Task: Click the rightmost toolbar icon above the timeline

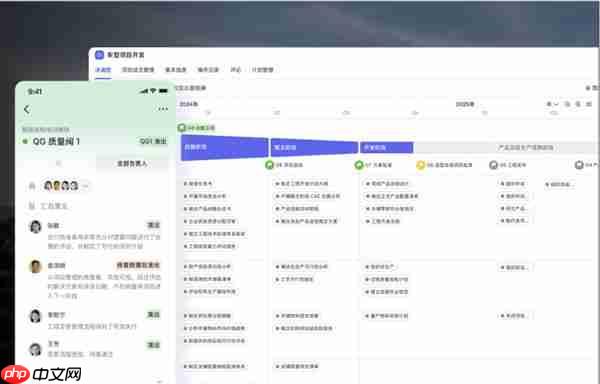Action: [x=589, y=104]
